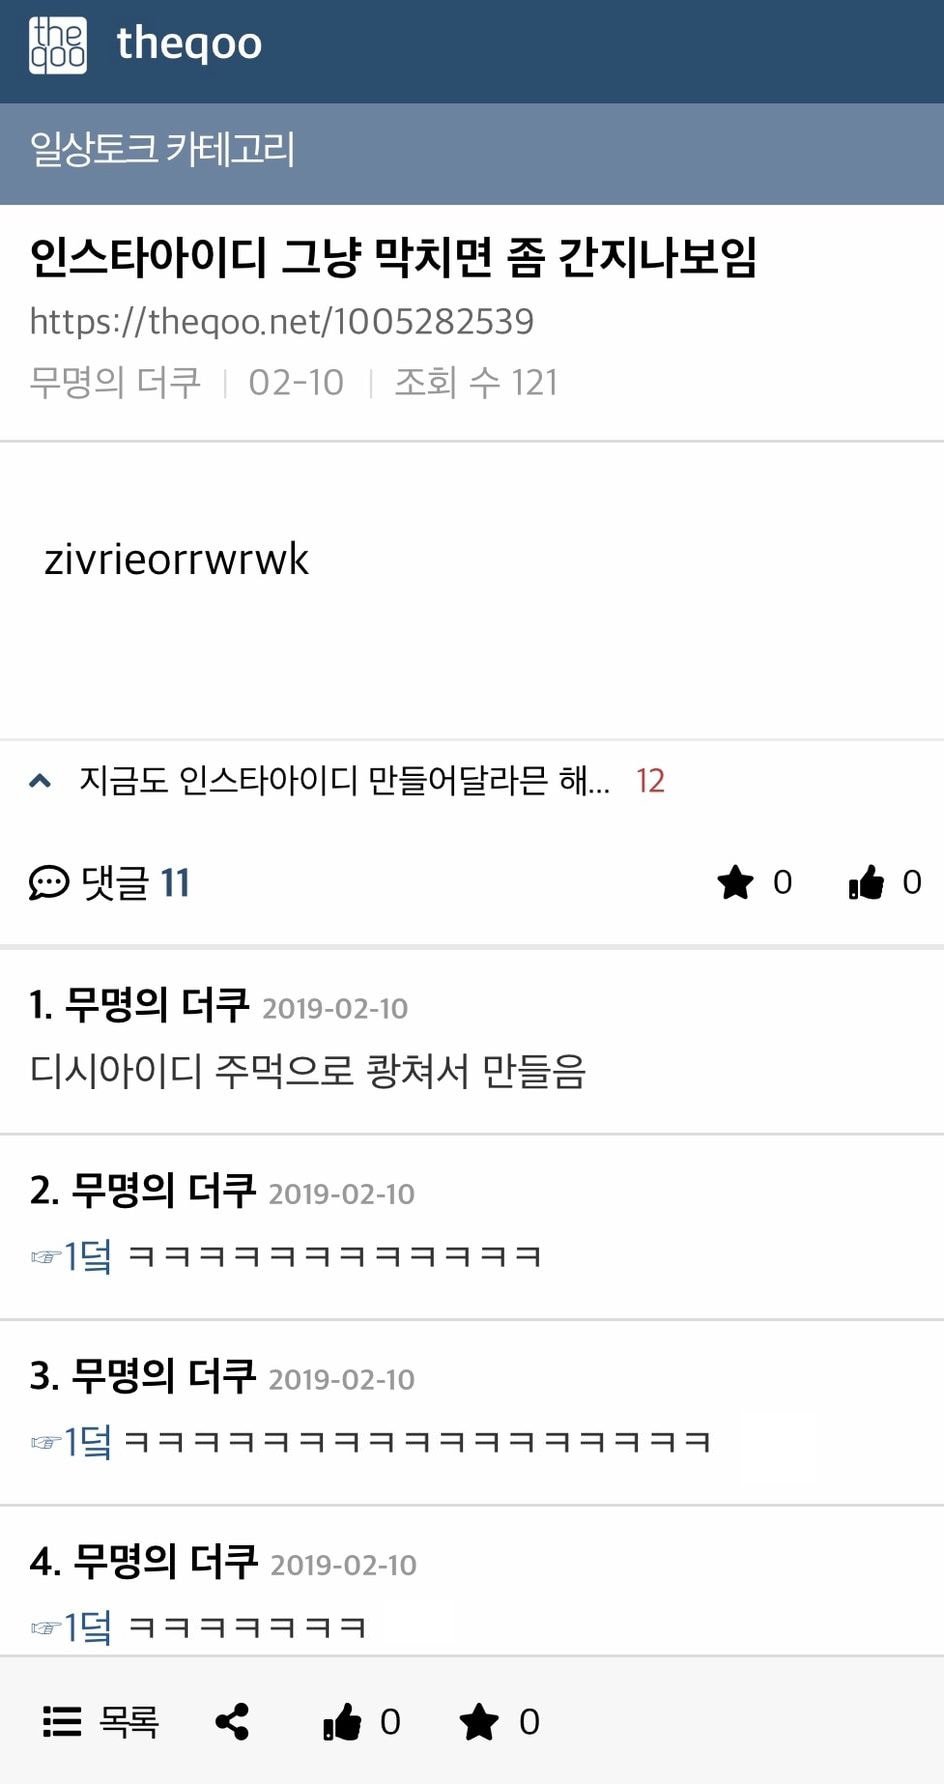Open the 목록 list button in bottom bar
This screenshot has width=944, height=1784.
(x=100, y=1721)
